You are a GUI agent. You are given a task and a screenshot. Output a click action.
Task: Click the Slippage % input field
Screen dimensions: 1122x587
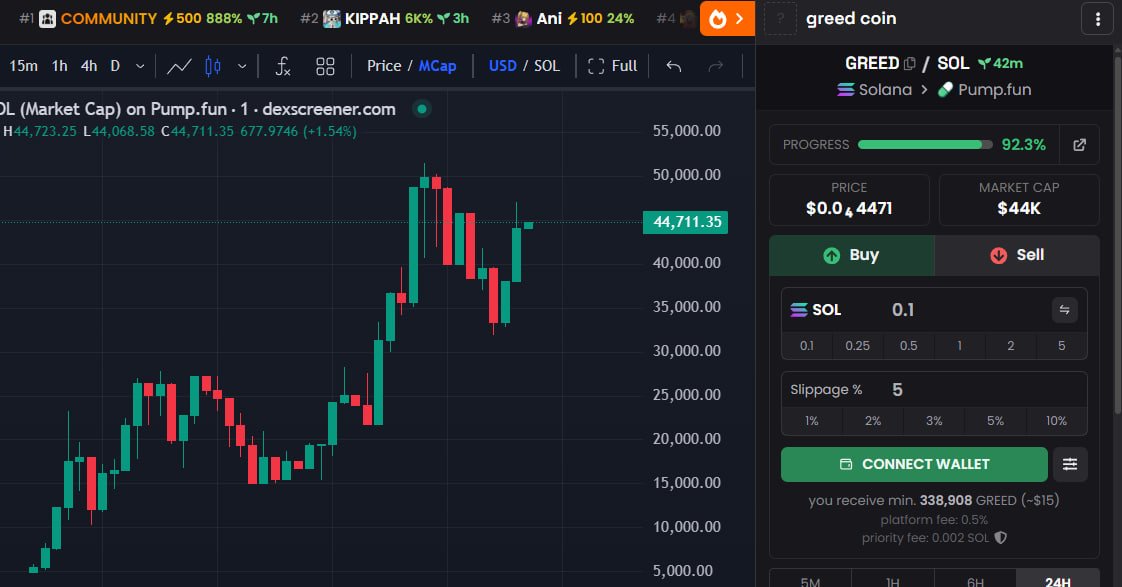pos(986,390)
